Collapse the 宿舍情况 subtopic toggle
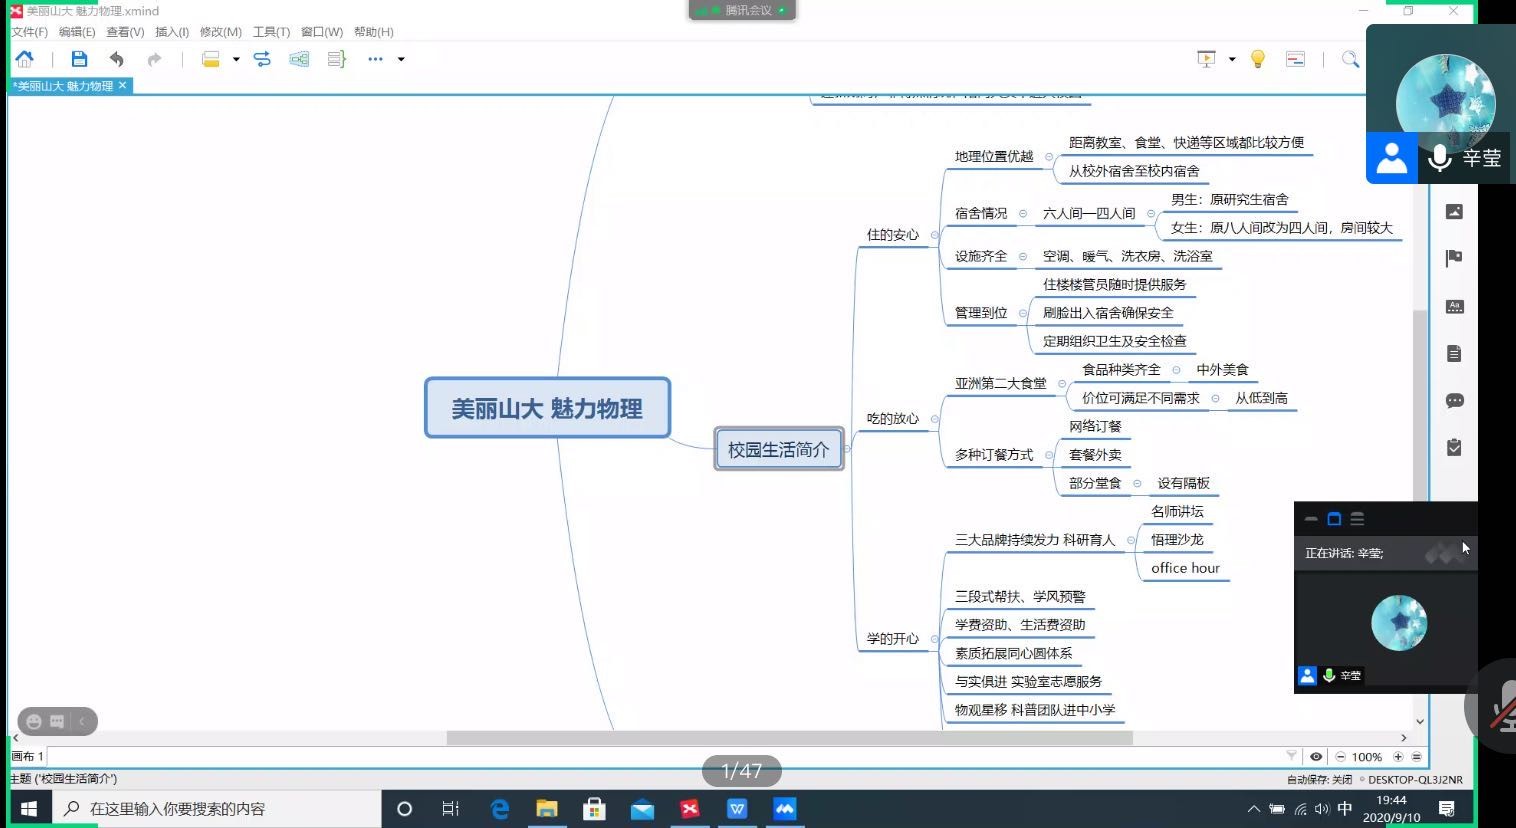The image size is (1516, 828). point(1023,214)
